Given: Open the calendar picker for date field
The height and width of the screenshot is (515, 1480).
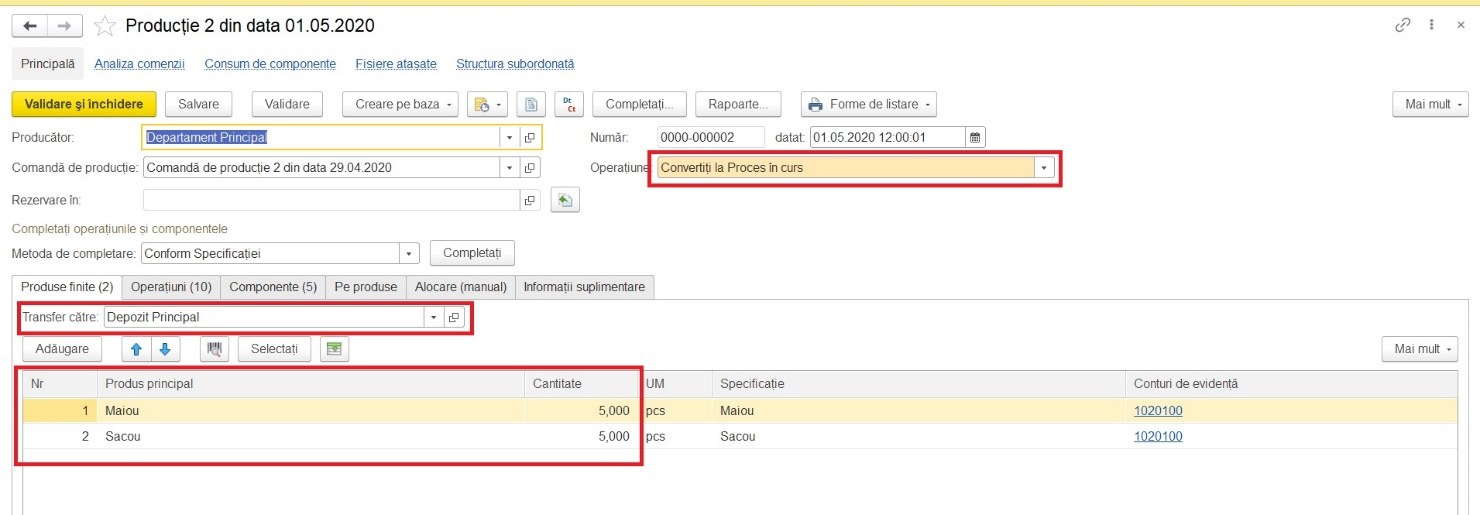Looking at the screenshot, I should tap(976, 137).
